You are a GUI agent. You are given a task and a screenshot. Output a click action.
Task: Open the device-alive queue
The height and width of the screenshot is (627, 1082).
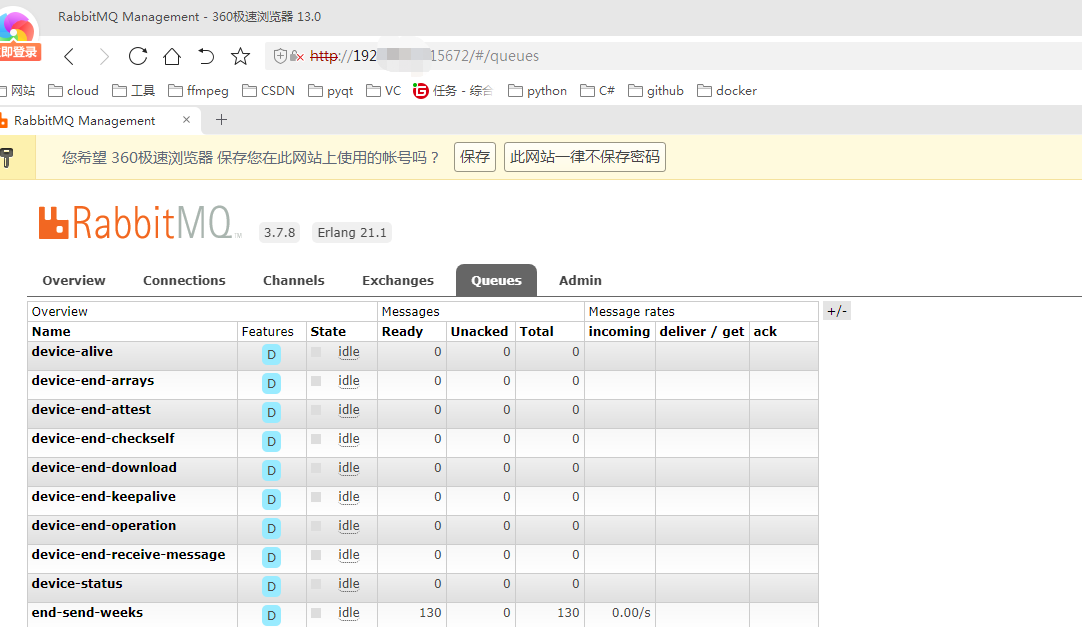coord(72,352)
